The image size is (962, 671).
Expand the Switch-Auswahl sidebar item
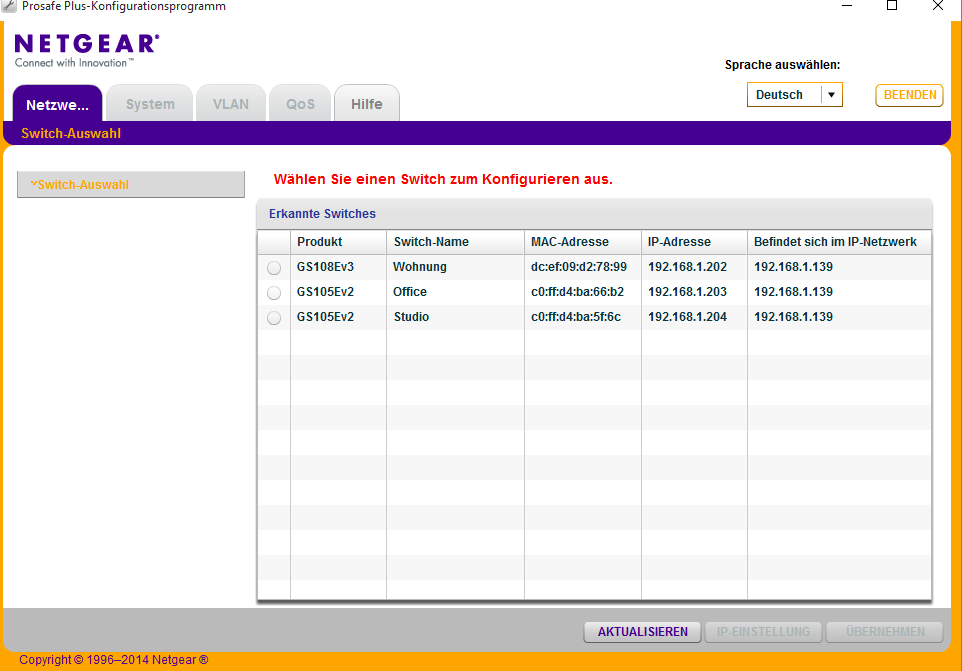coord(130,185)
